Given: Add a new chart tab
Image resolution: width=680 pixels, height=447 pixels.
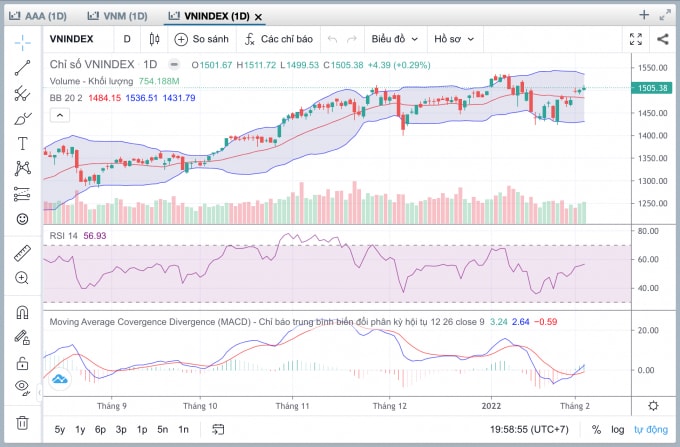Looking at the screenshot, I should (644, 15).
